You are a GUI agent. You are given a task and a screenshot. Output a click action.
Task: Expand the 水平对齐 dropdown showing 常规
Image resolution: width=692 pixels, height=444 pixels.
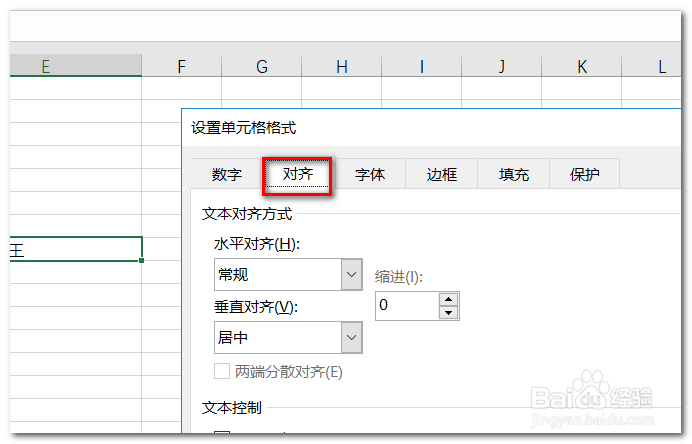tap(352, 275)
